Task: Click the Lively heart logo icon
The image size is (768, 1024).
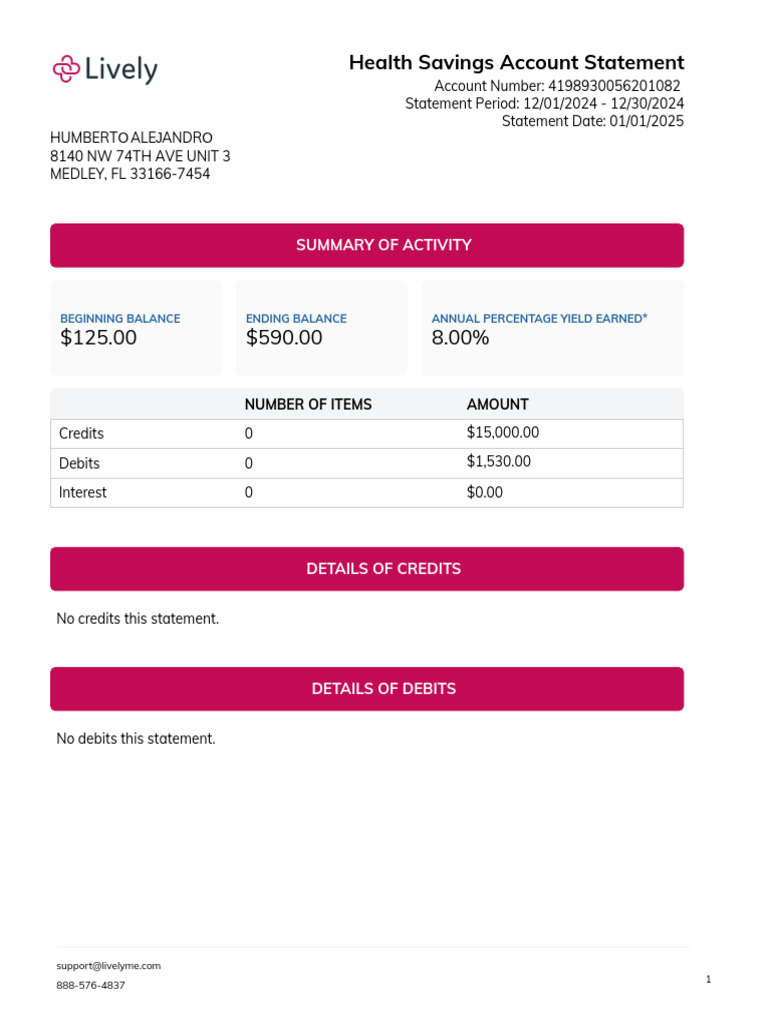Action: click(66, 68)
